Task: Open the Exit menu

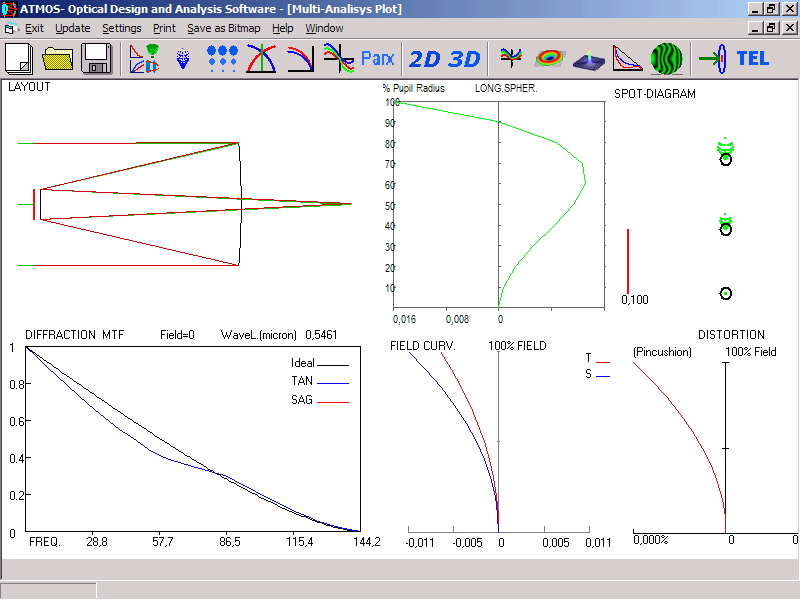Action: click(x=34, y=28)
